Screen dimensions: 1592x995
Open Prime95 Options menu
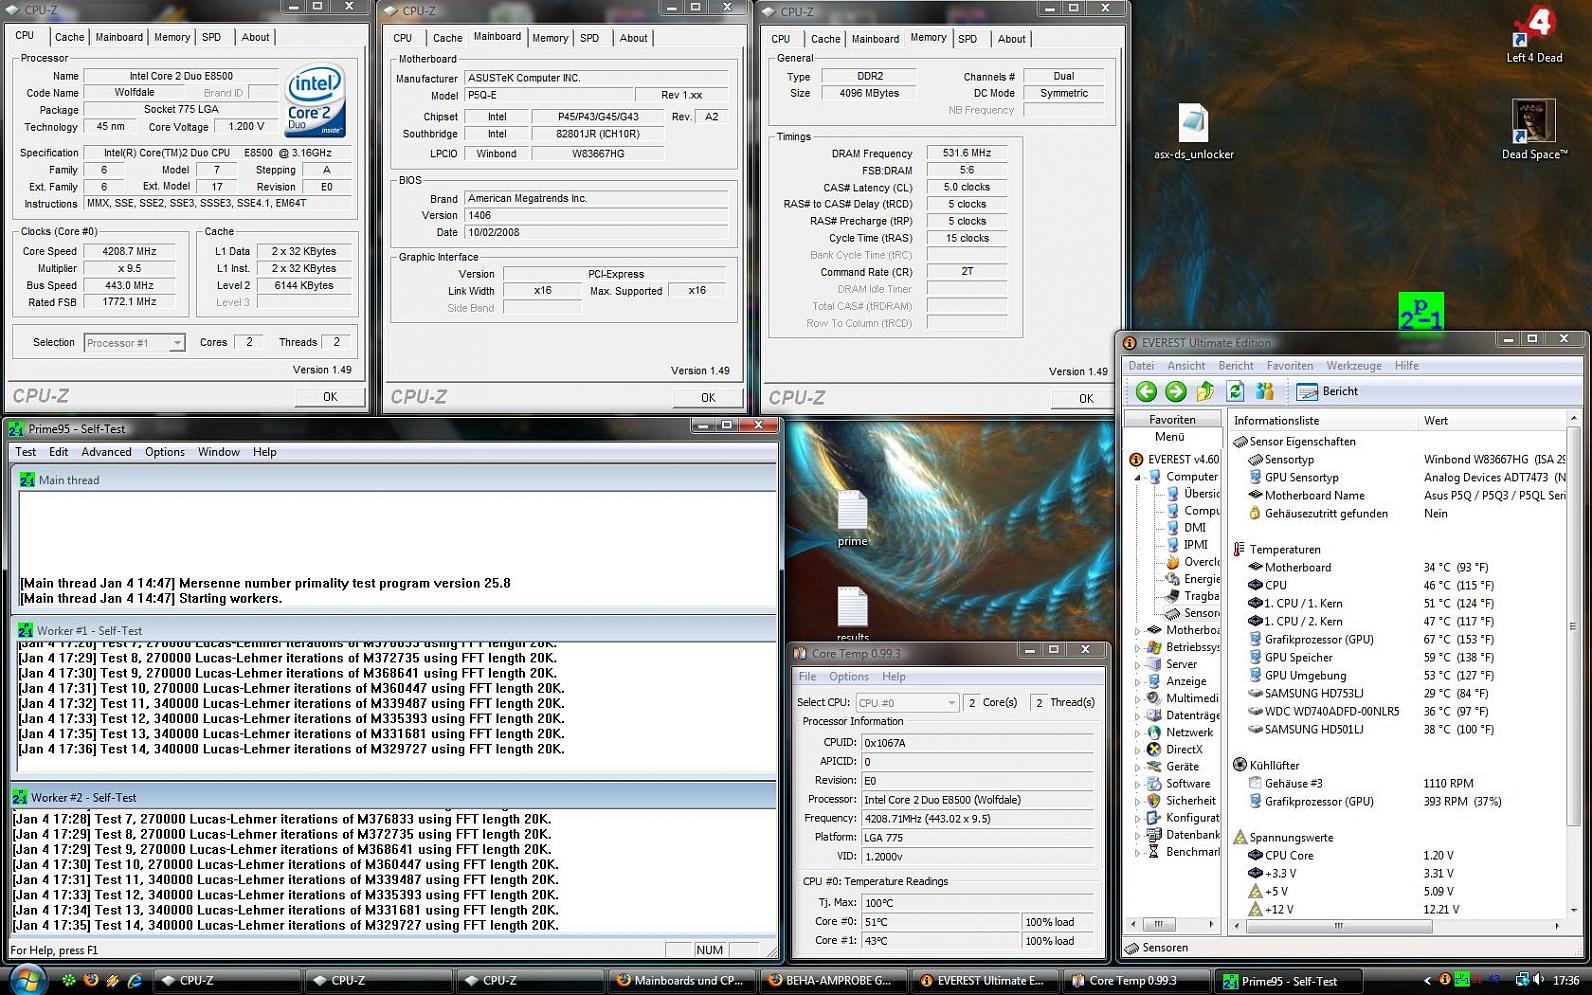pyautogui.click(x=164, y=452)
